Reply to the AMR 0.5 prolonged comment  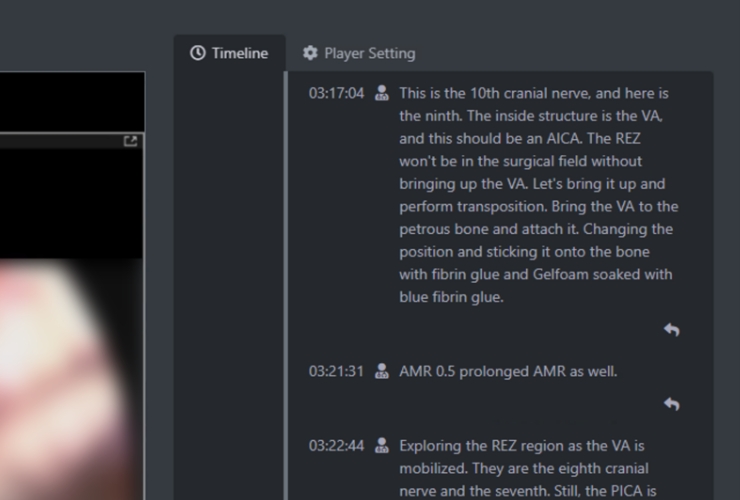coord(671,404)
